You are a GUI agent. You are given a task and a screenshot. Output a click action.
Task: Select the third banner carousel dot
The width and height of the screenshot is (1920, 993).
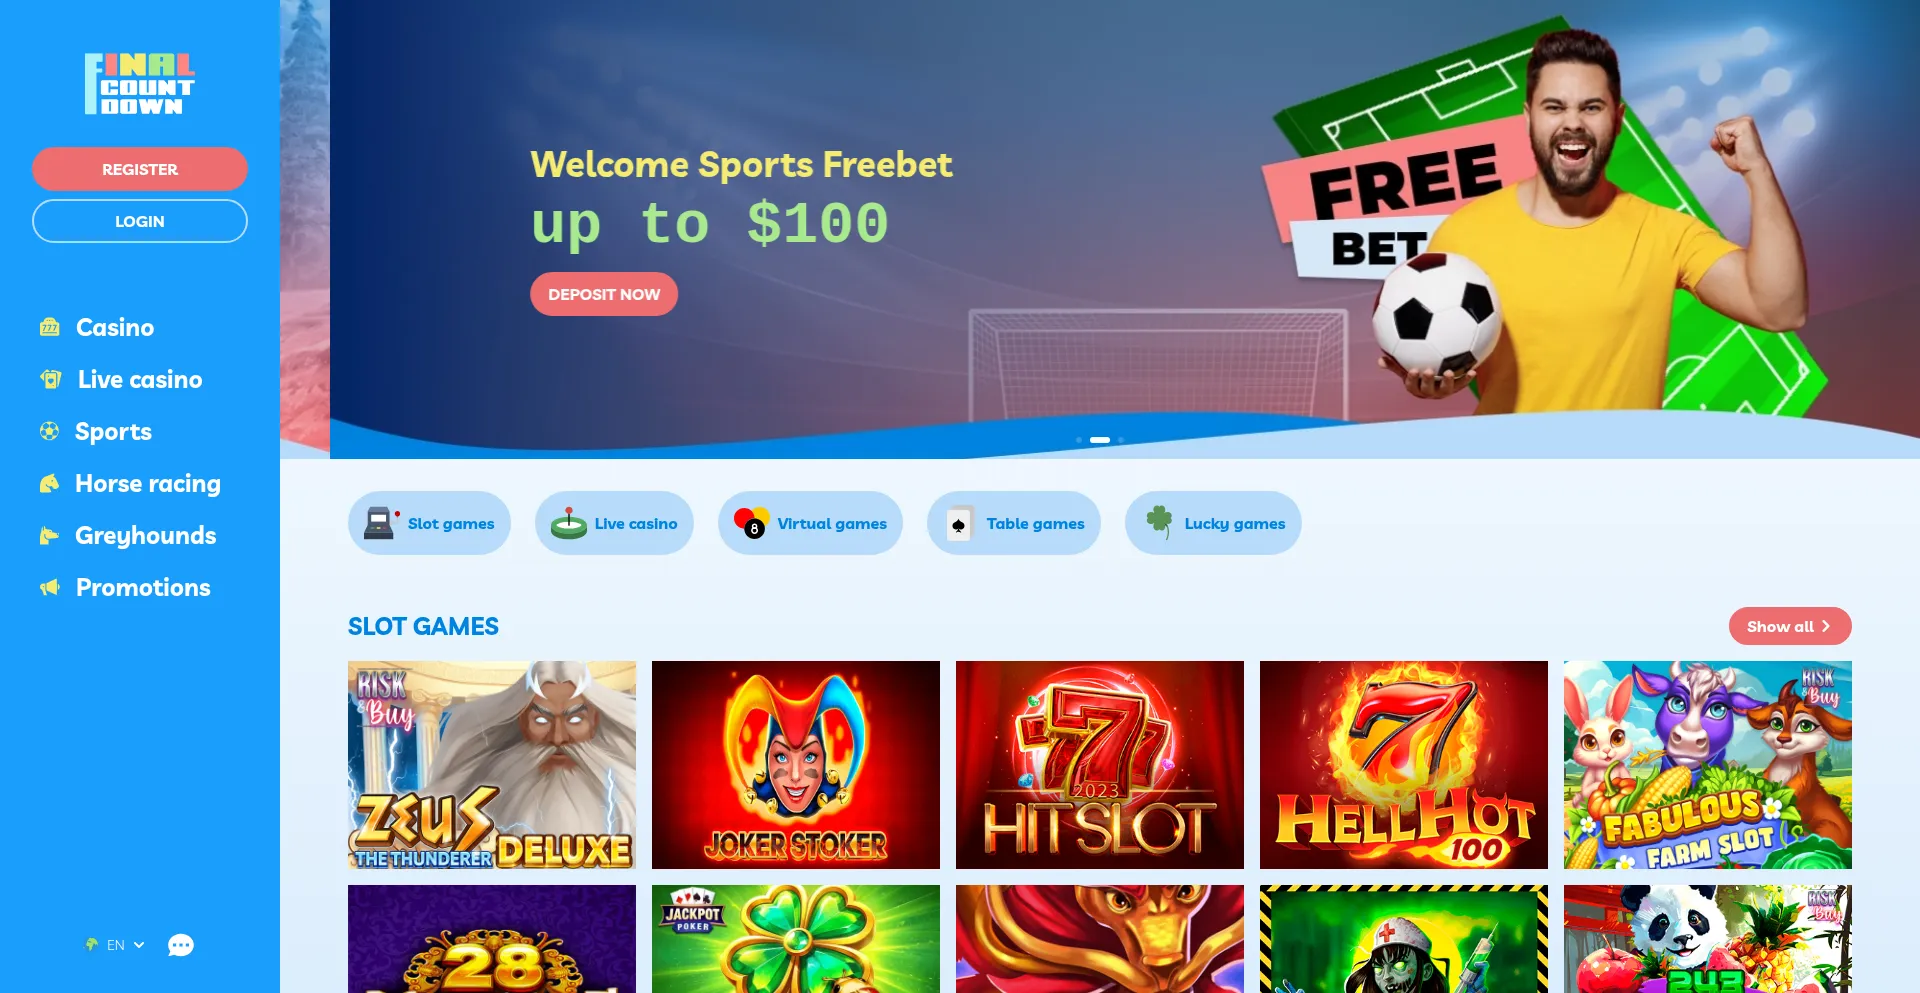[x=1121, y=440]
